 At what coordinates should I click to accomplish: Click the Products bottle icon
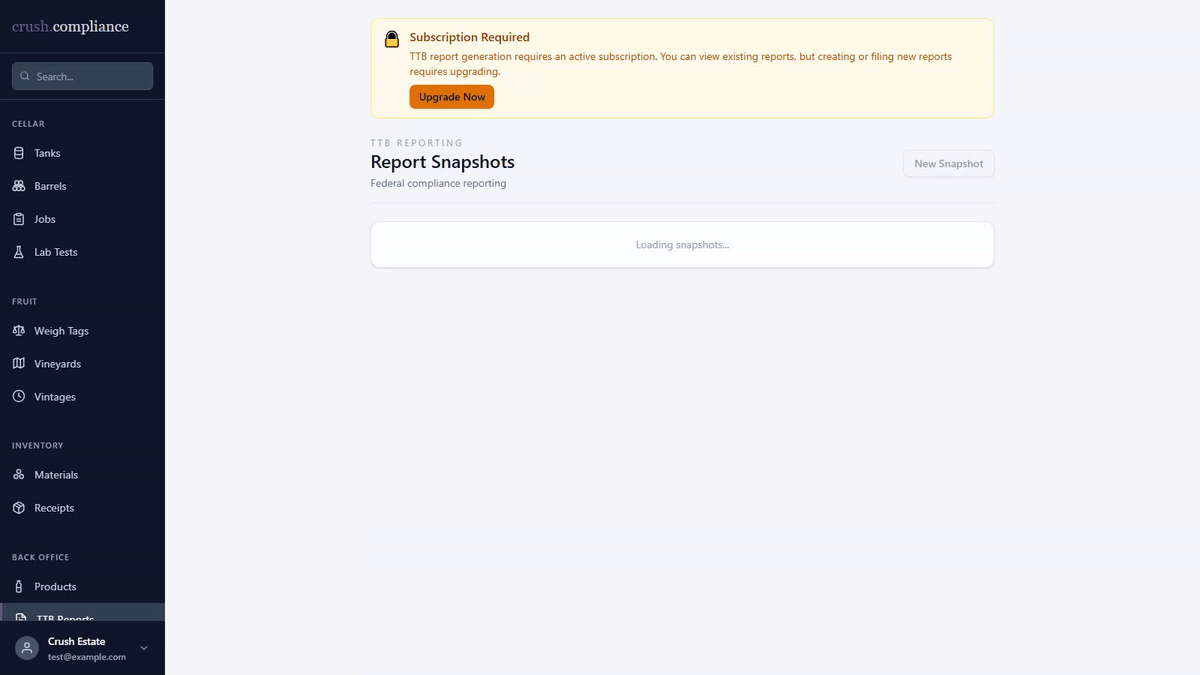pyautogui.click(x=18, y=587)
